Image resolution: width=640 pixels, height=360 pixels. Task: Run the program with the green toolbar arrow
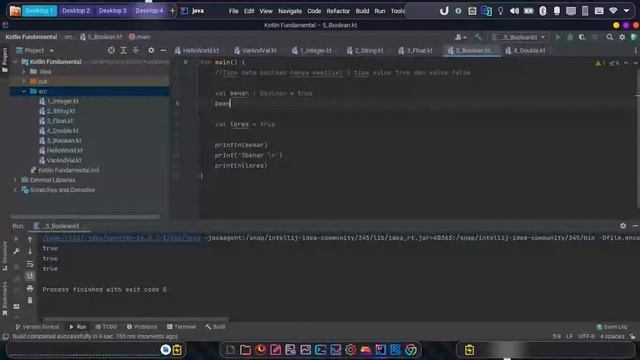point(558,37)
